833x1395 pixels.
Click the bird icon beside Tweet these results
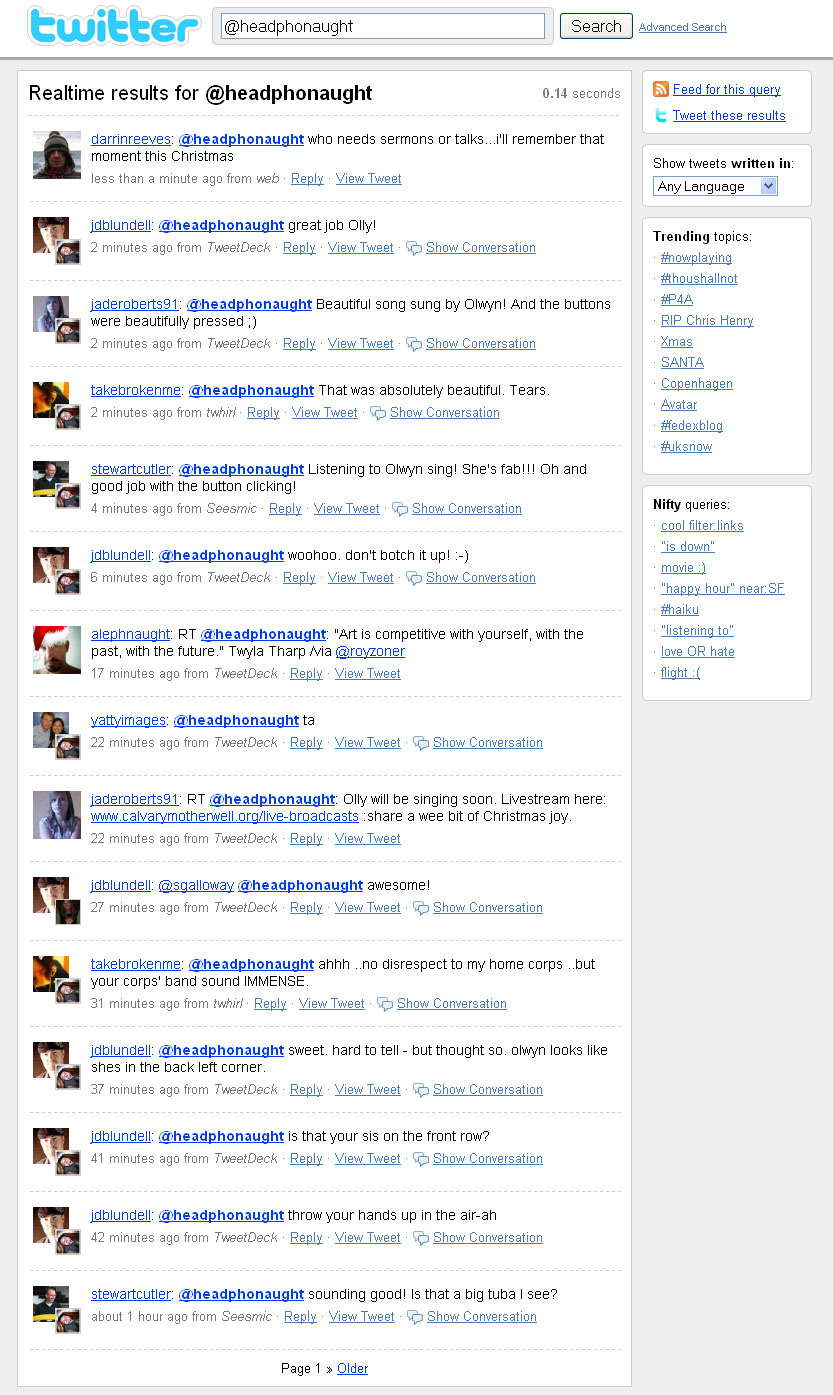point(661,115)
